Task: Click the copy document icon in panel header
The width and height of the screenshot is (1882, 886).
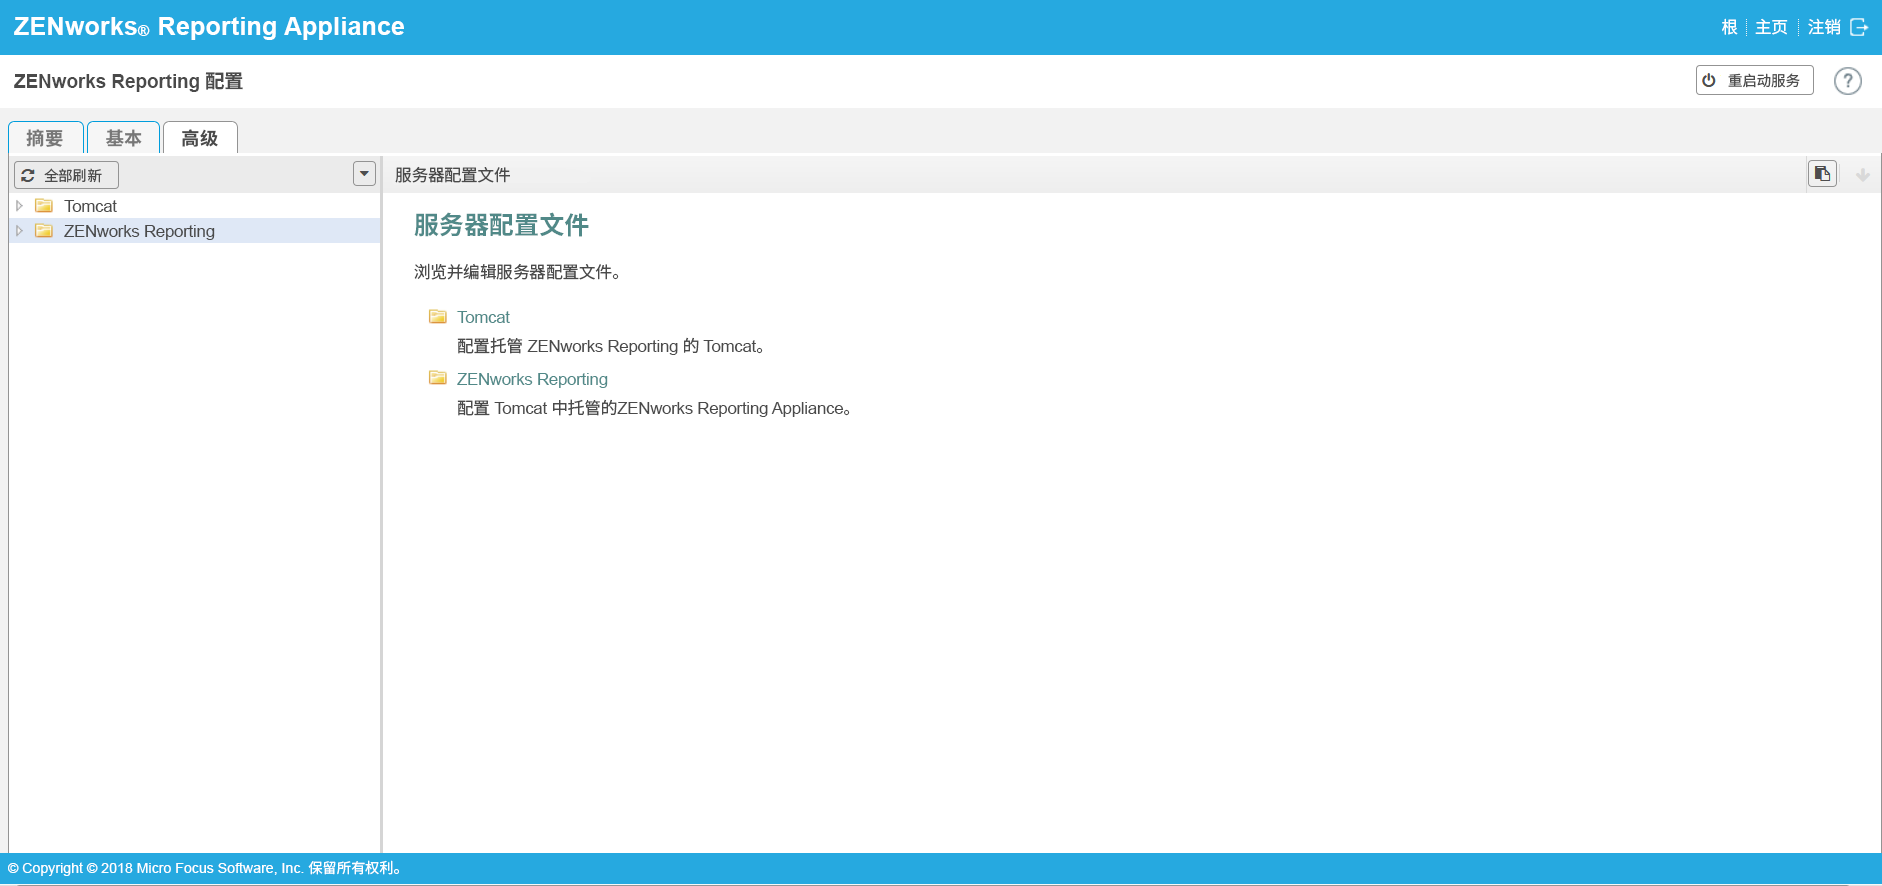Action: [x=1822, y=174]
